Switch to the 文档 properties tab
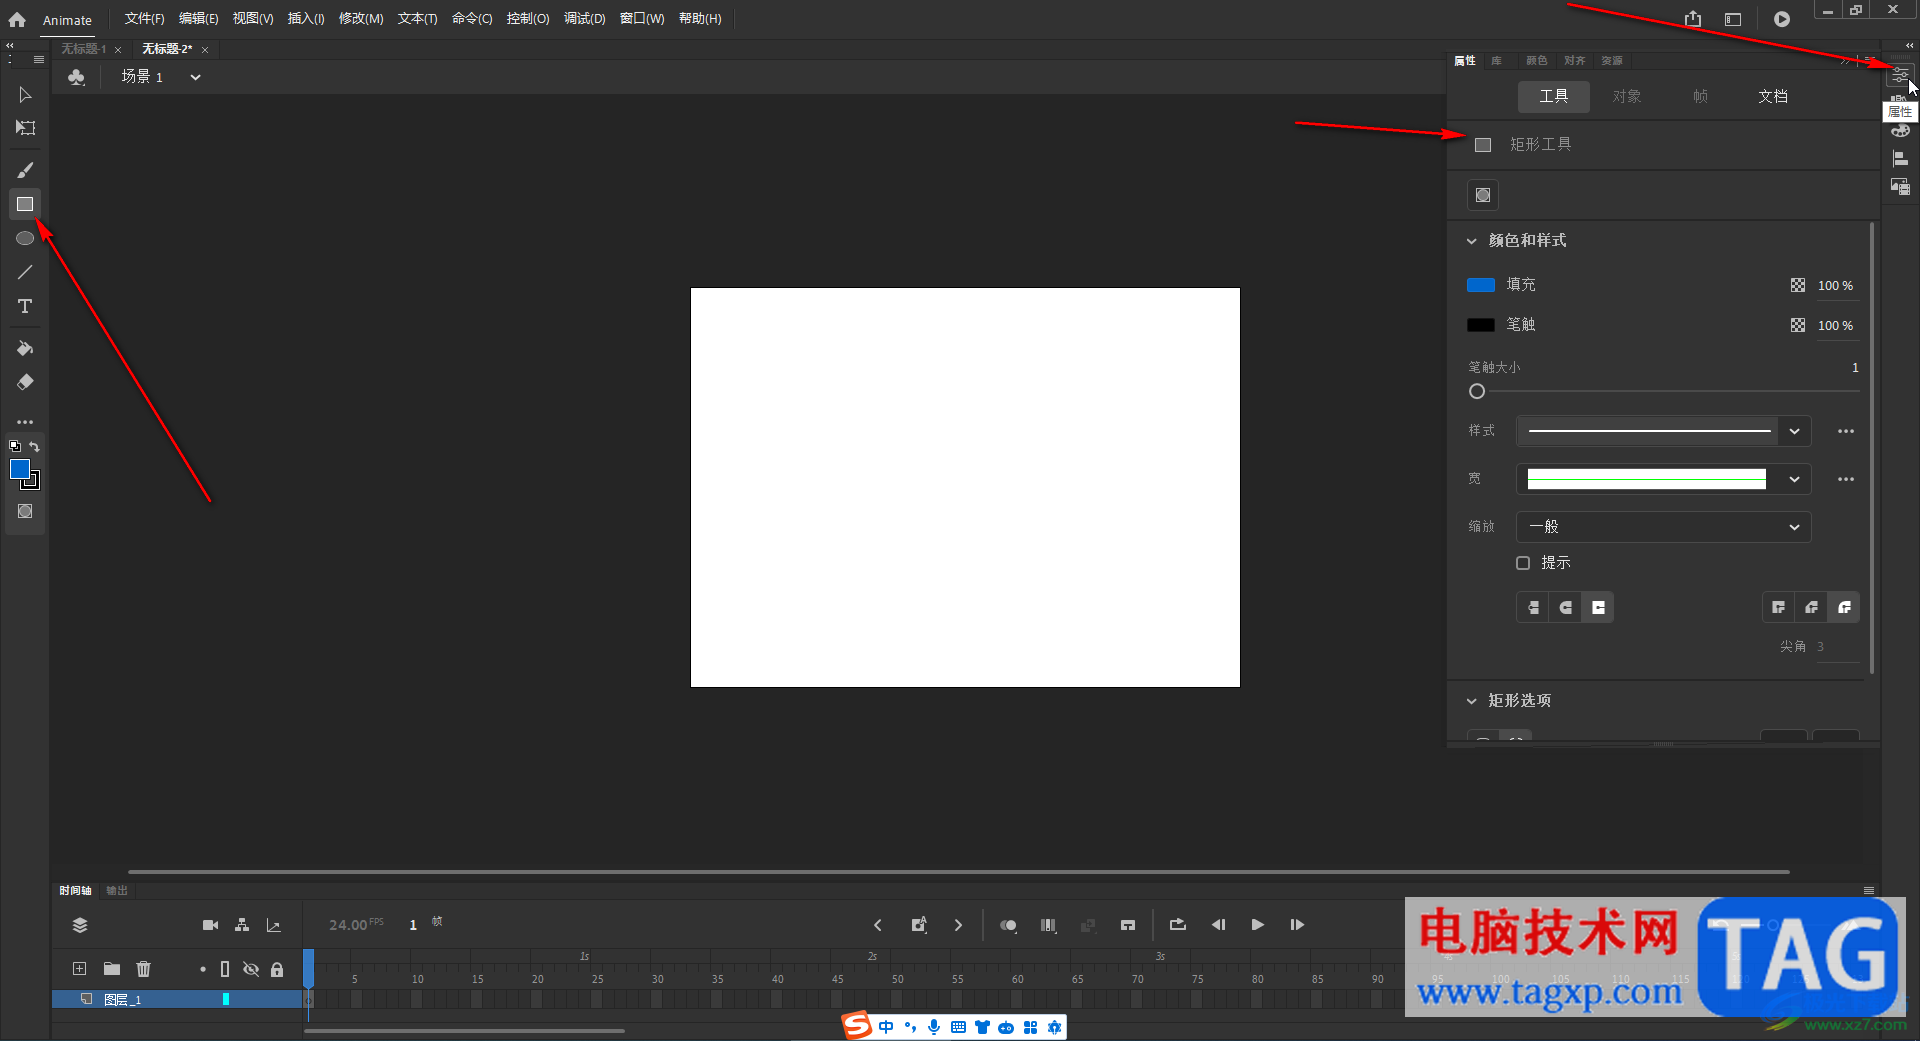The width and height of the screenshot is (1920, 1041). pos(1773,97)
